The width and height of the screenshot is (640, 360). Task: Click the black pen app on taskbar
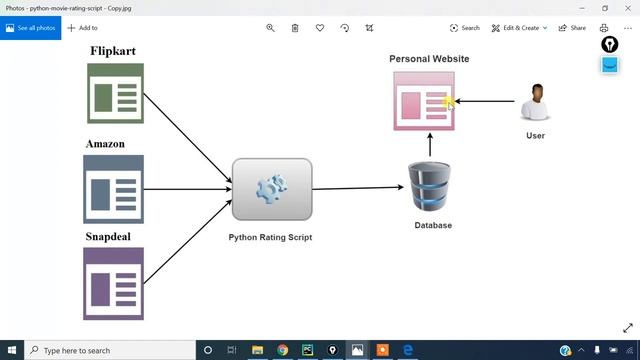(x=333, y=350)
